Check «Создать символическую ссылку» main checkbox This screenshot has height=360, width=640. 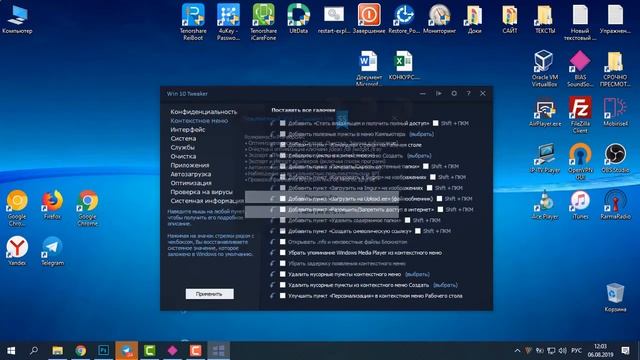click(x=282, y=231)
